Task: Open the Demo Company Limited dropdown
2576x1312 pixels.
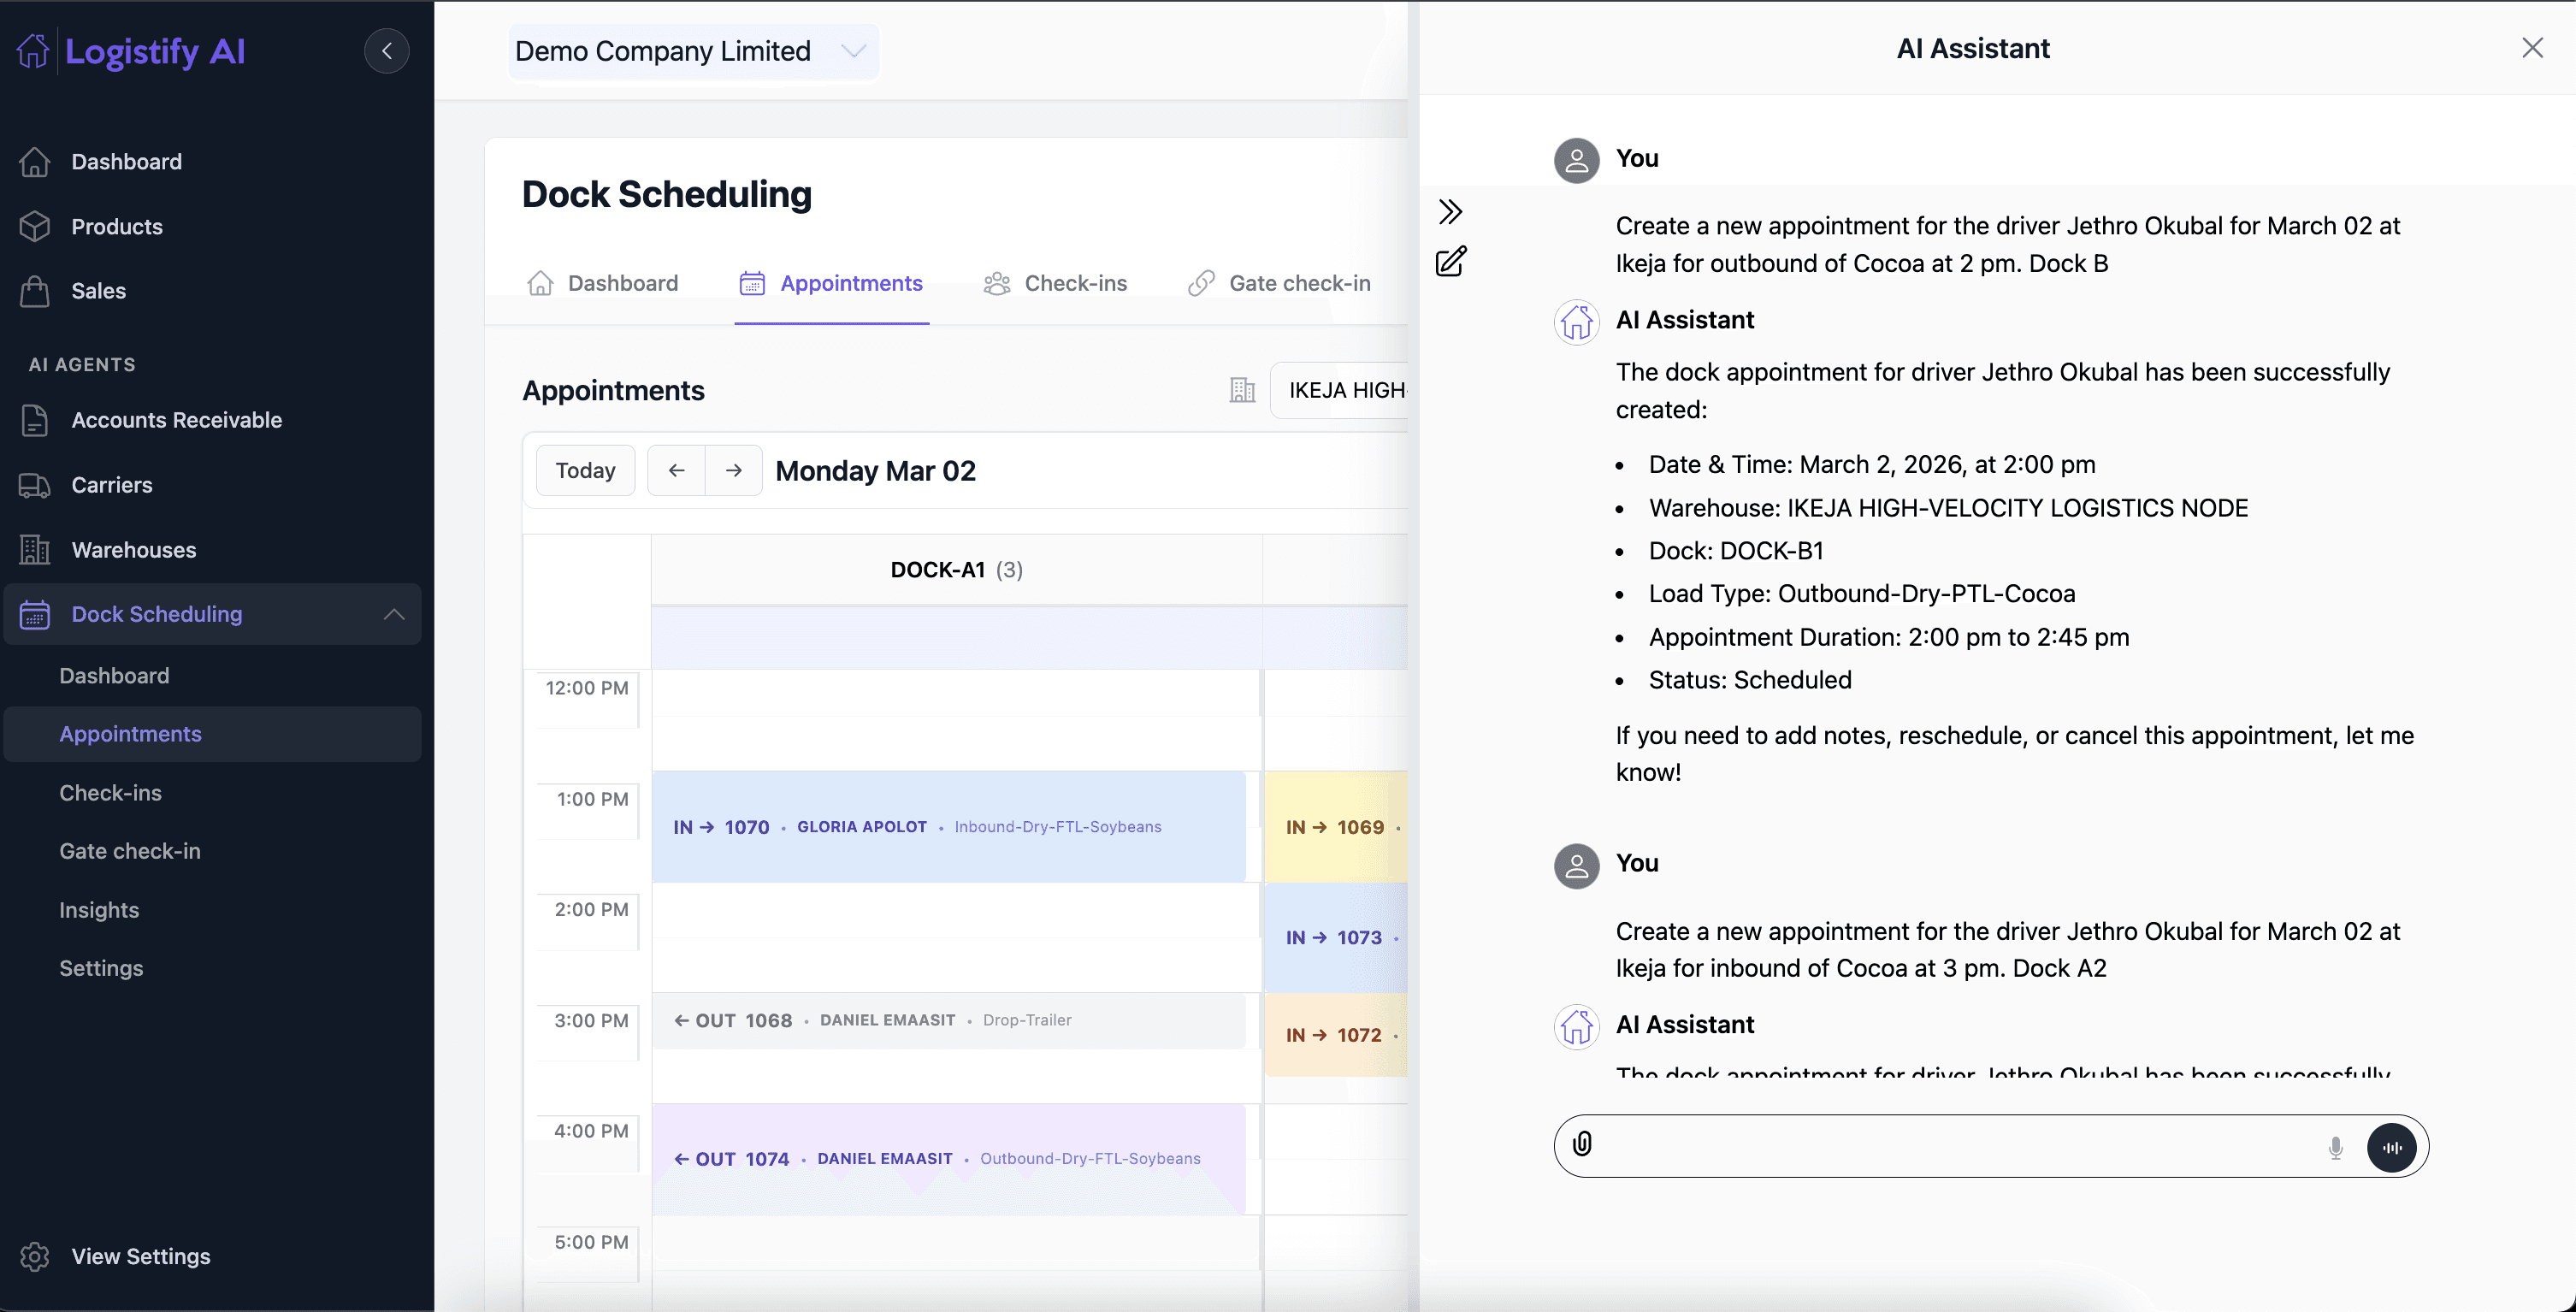Action: pos(692,51)
